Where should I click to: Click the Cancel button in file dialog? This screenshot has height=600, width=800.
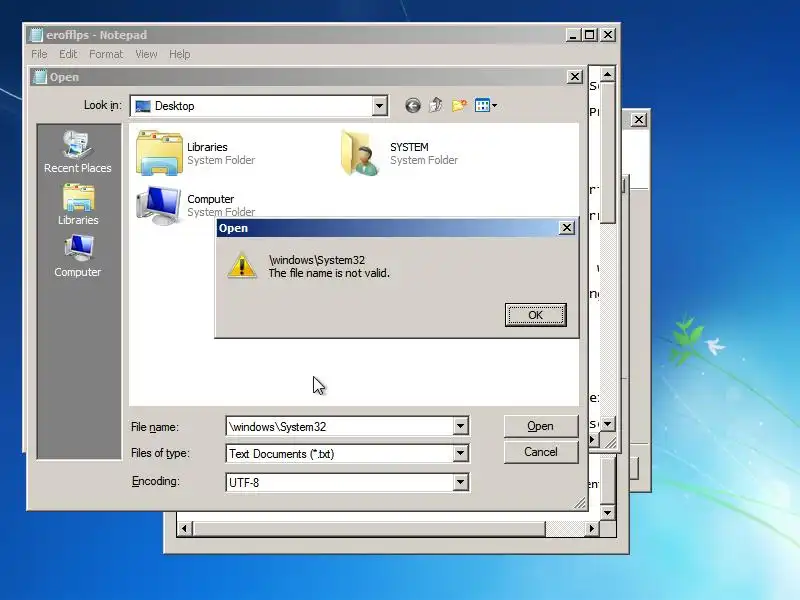pyautogui.click(x=540, y=452)
